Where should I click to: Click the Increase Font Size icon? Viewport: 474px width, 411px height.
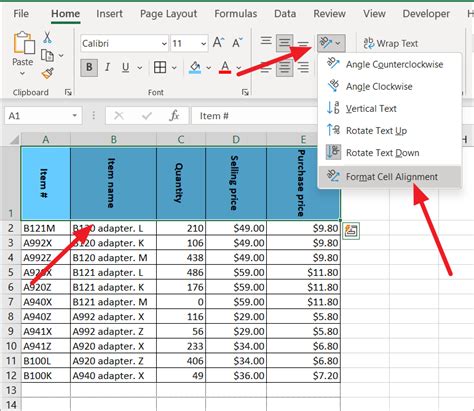(218, 43)
